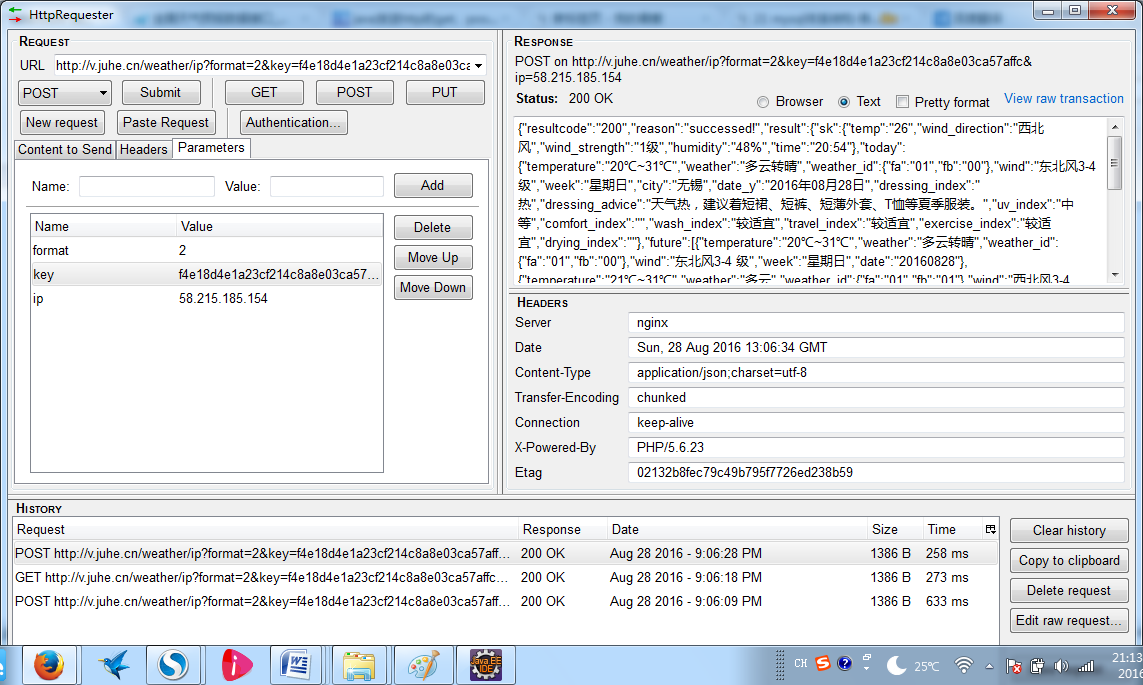
Task: Click the parameter Value input field
Action: click(x=327, y=187)
